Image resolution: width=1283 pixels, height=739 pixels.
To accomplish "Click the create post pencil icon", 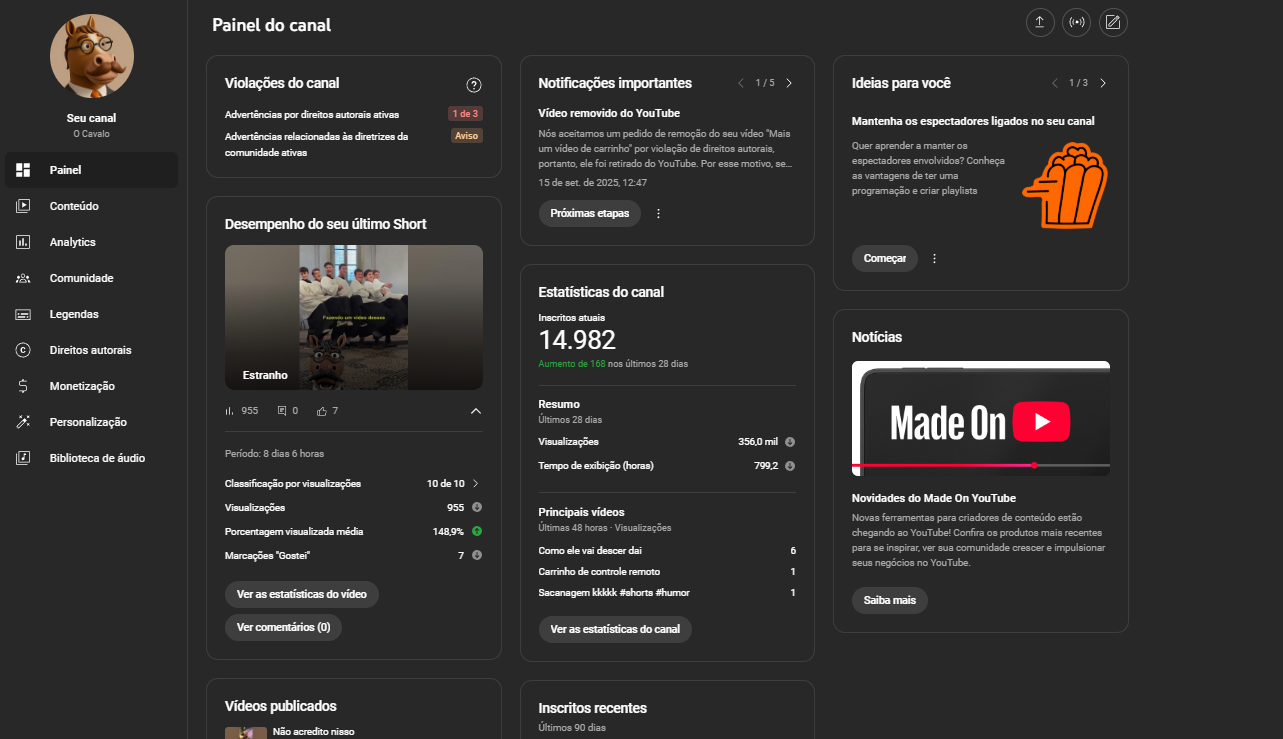I will pos(1112,23).
